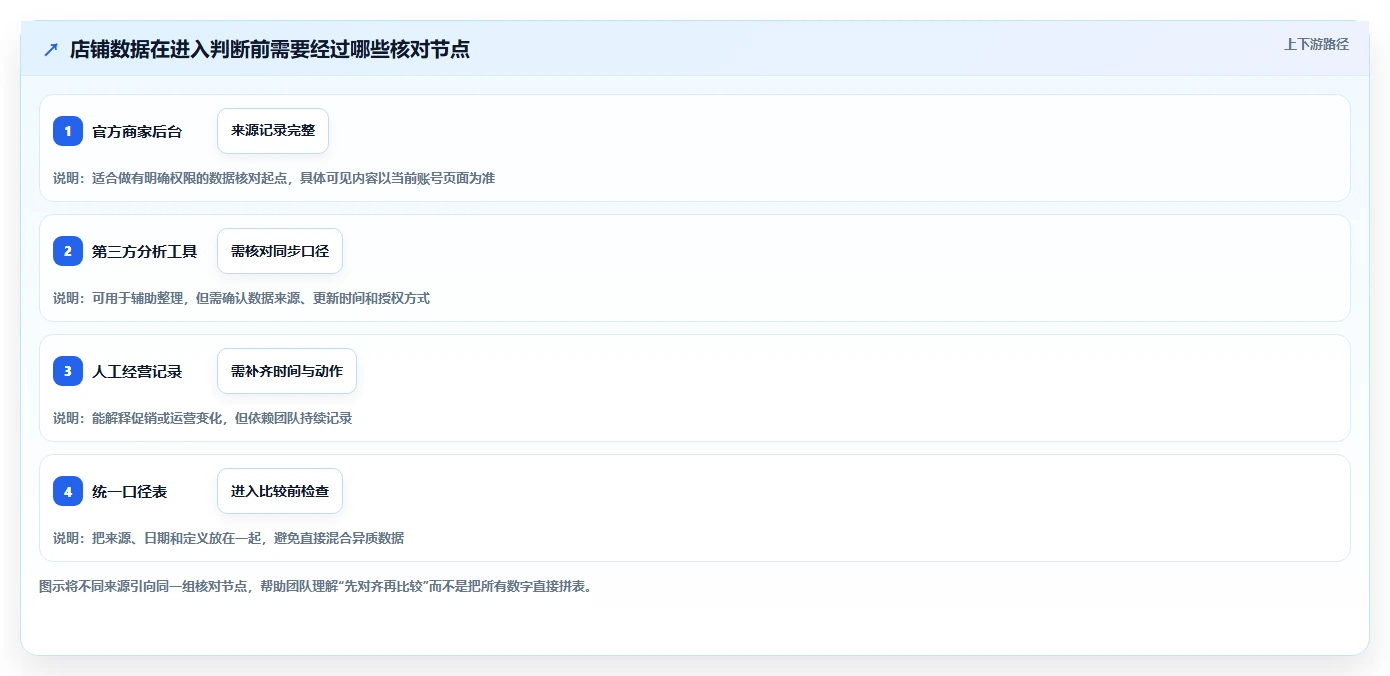This screenshot has width=1390, height=676.
Task: Click the description starting with 适合做有明确权限
Action: (274, 178)
